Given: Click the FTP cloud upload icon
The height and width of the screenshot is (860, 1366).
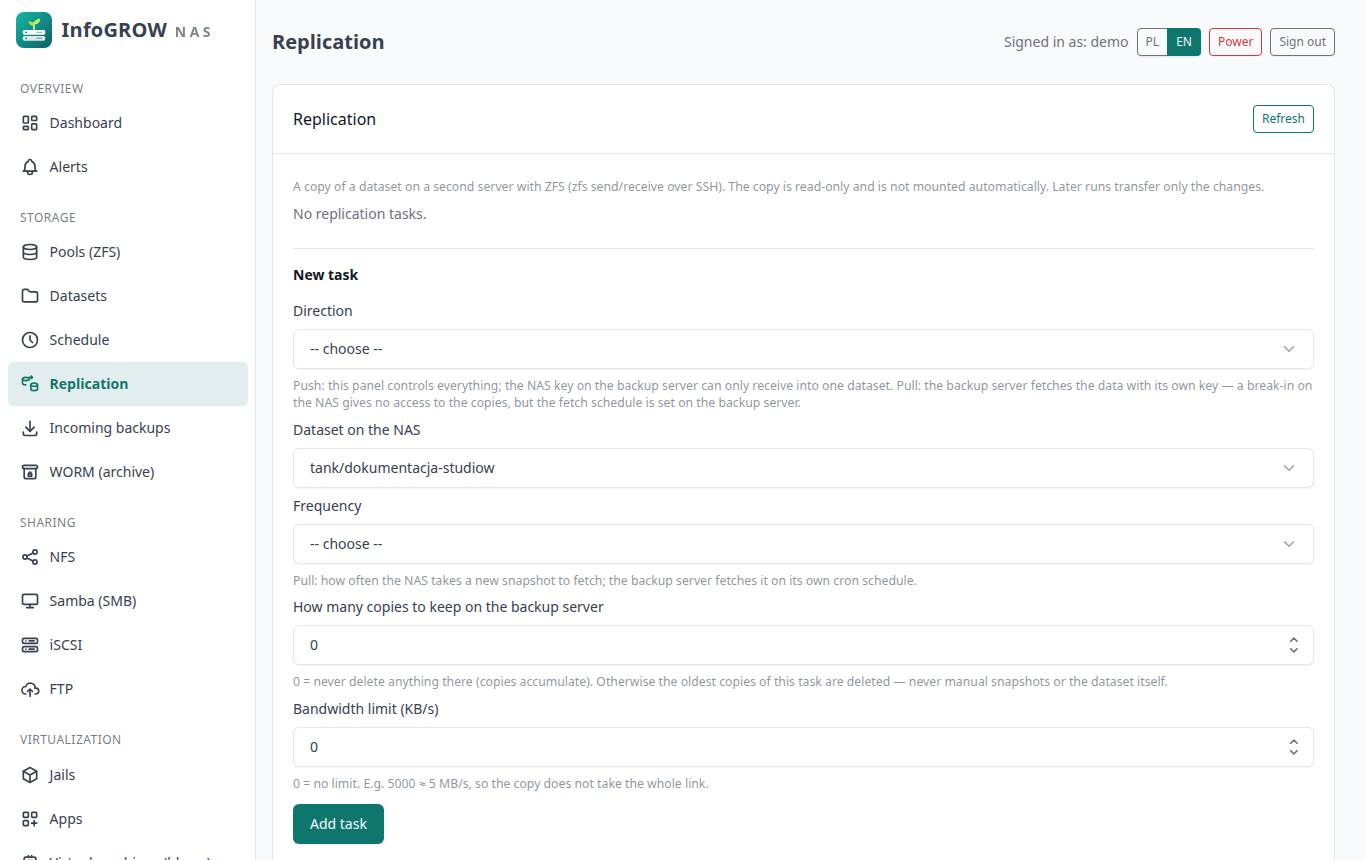Looking at the screenshot, I should click(30, 689).
